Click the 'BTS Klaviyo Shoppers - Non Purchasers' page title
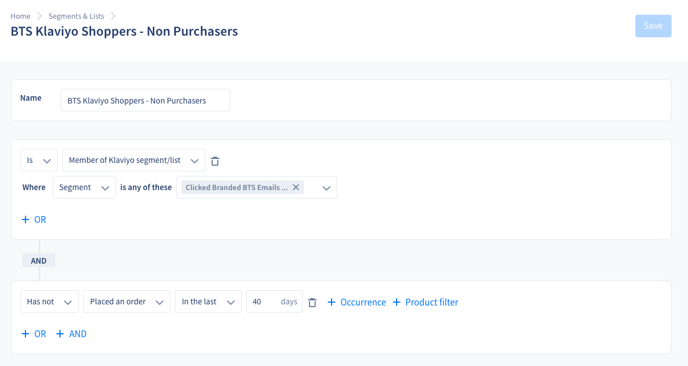688x366 pixels. 124,32
